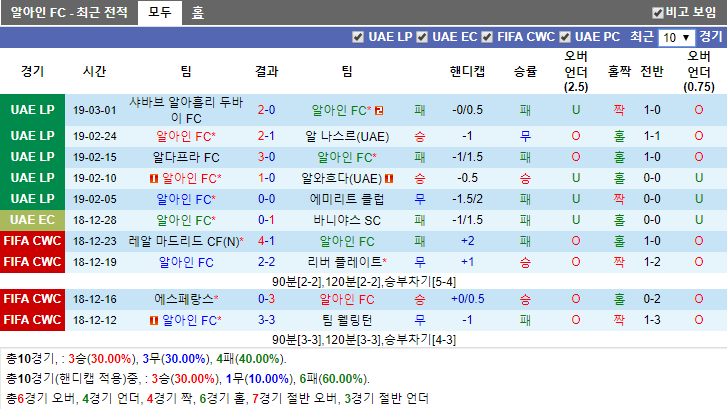
Task: Select handicap value -1.5/2
Action: pyautogui.click(x=467, y=199)
